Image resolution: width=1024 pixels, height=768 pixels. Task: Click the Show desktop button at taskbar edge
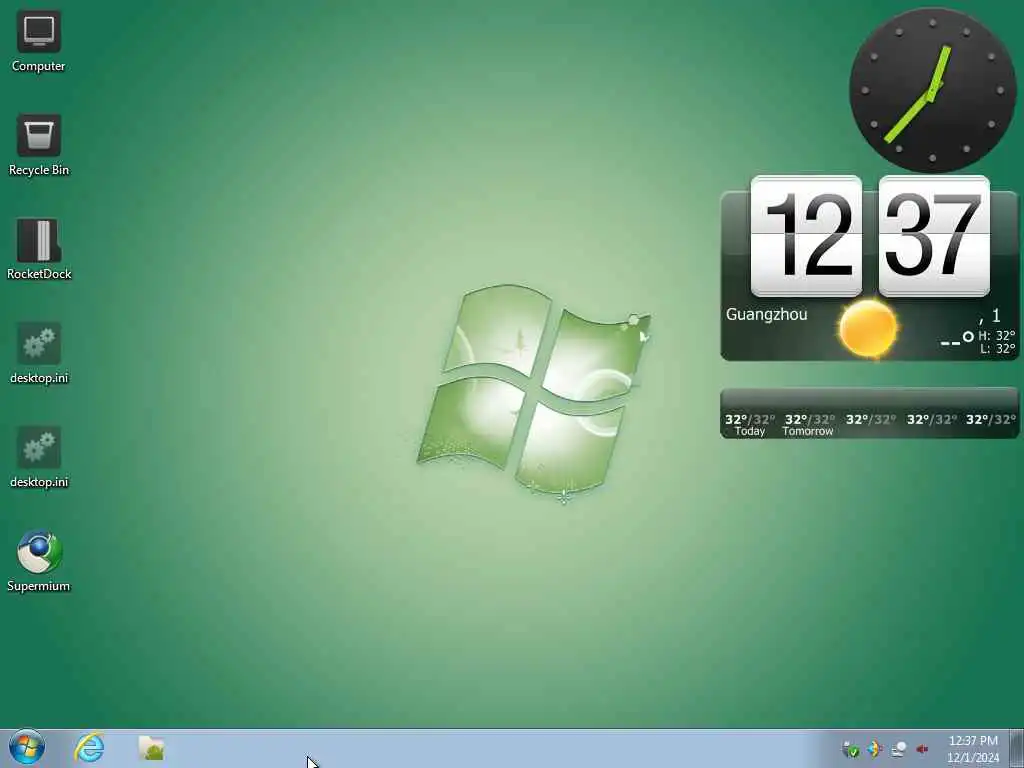click(1017, 748)
